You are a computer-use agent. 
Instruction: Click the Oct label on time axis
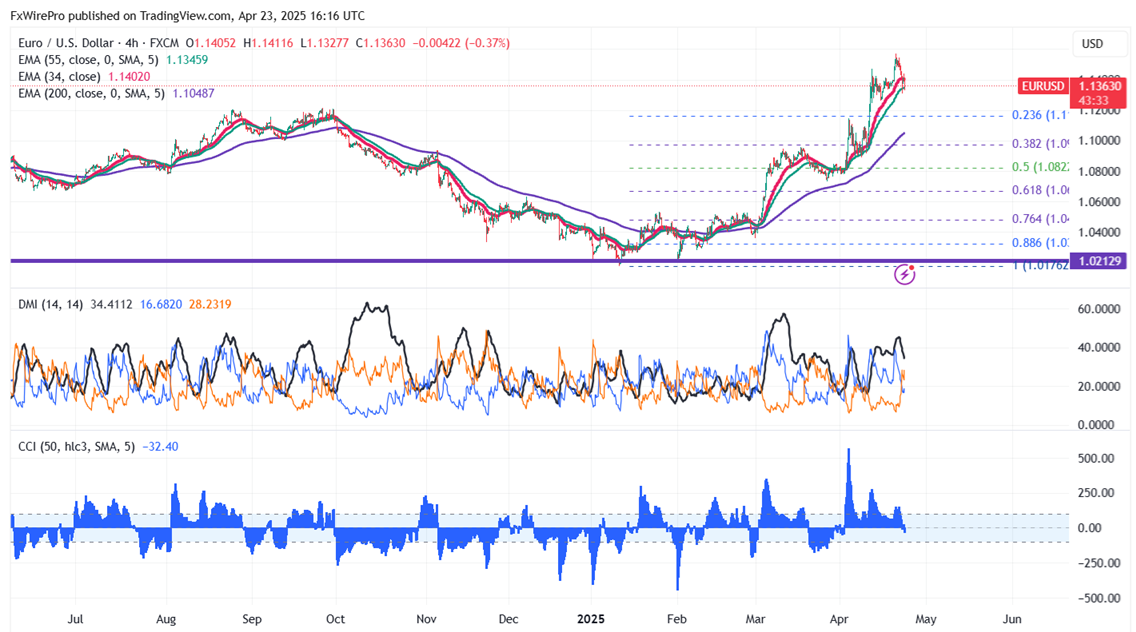click(x=335, y=620)
